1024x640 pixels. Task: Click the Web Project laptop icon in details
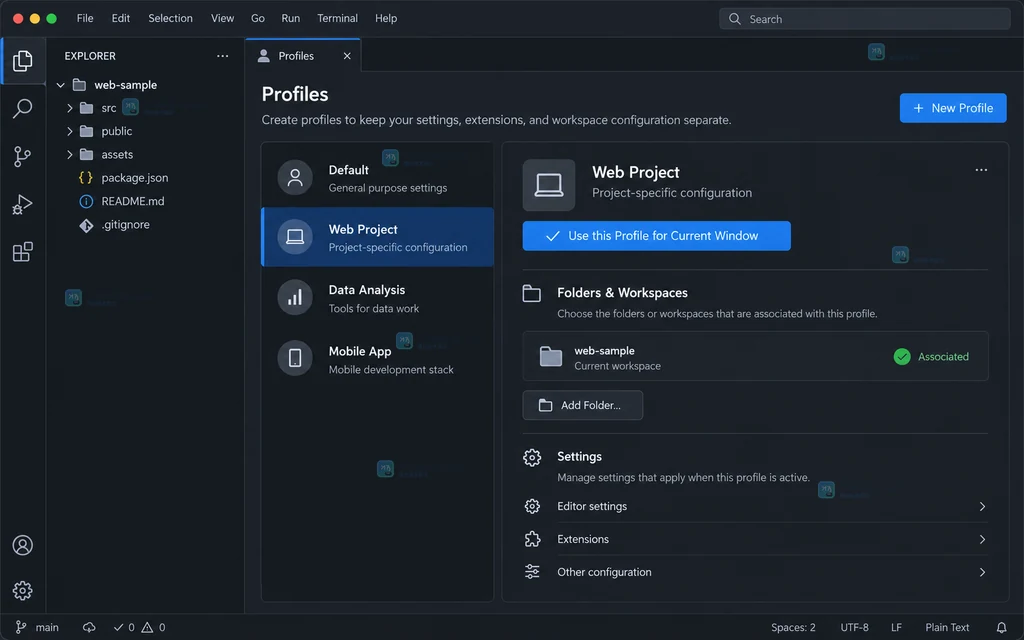click(x=549, y=185)
